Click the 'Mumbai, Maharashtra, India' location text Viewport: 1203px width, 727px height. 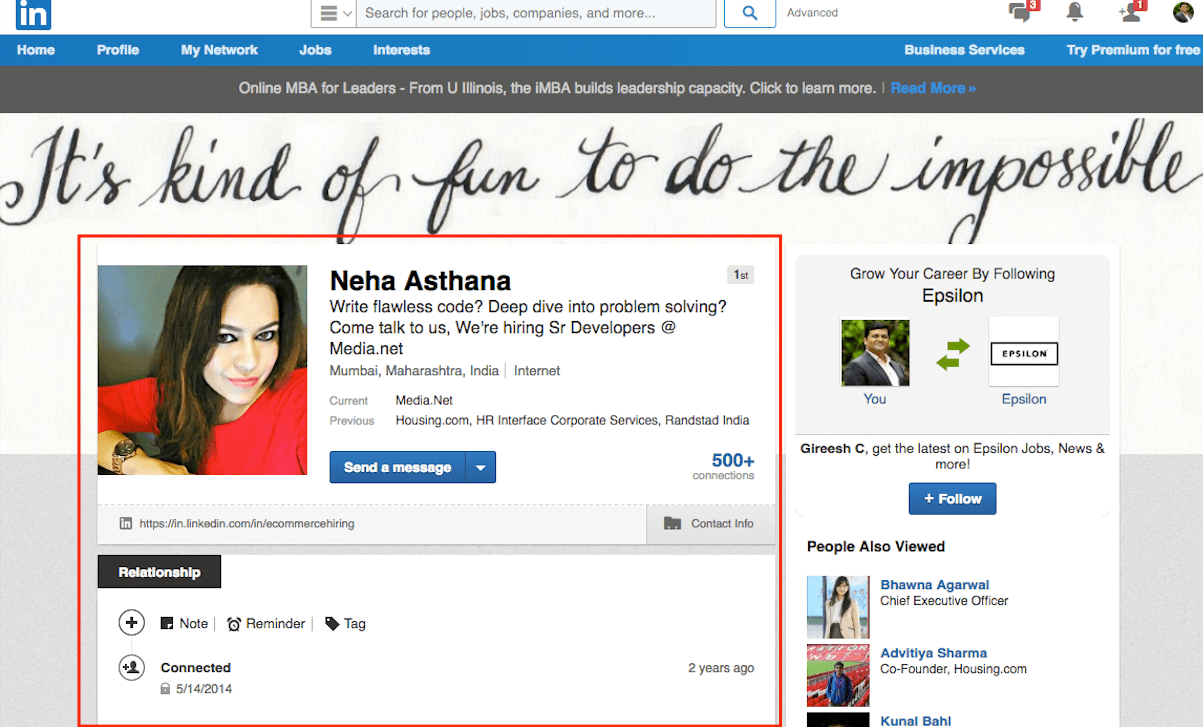tap(414, 371)
